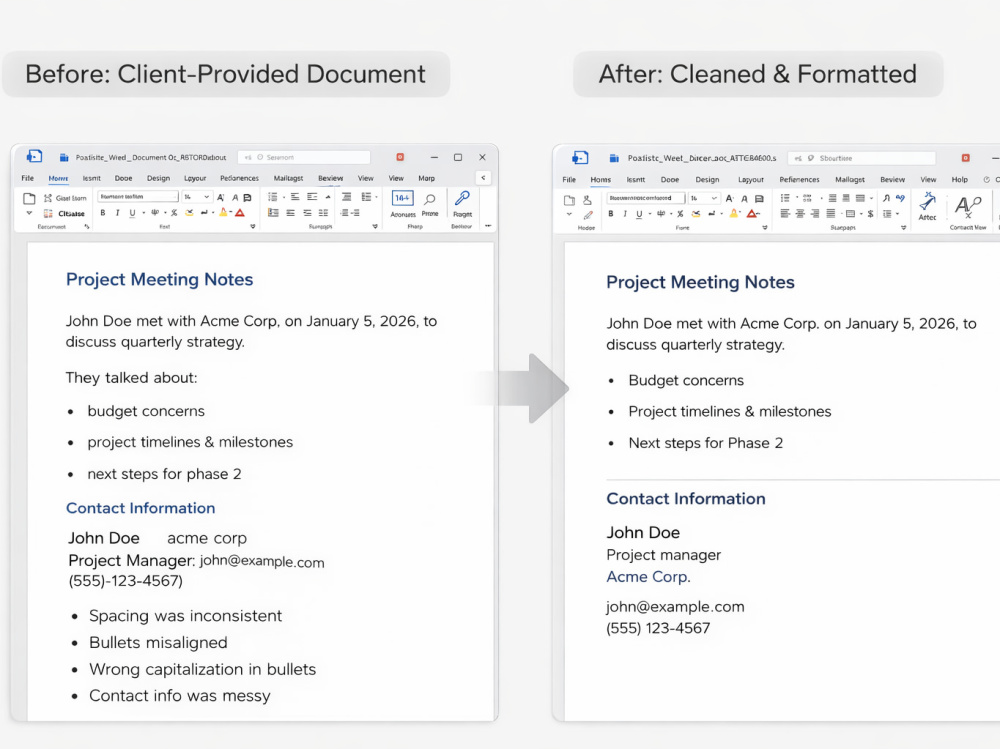Click the magnifier Find icon in Before window
The width and height of the screenshot is (1000, 749).
click(430, 200)
